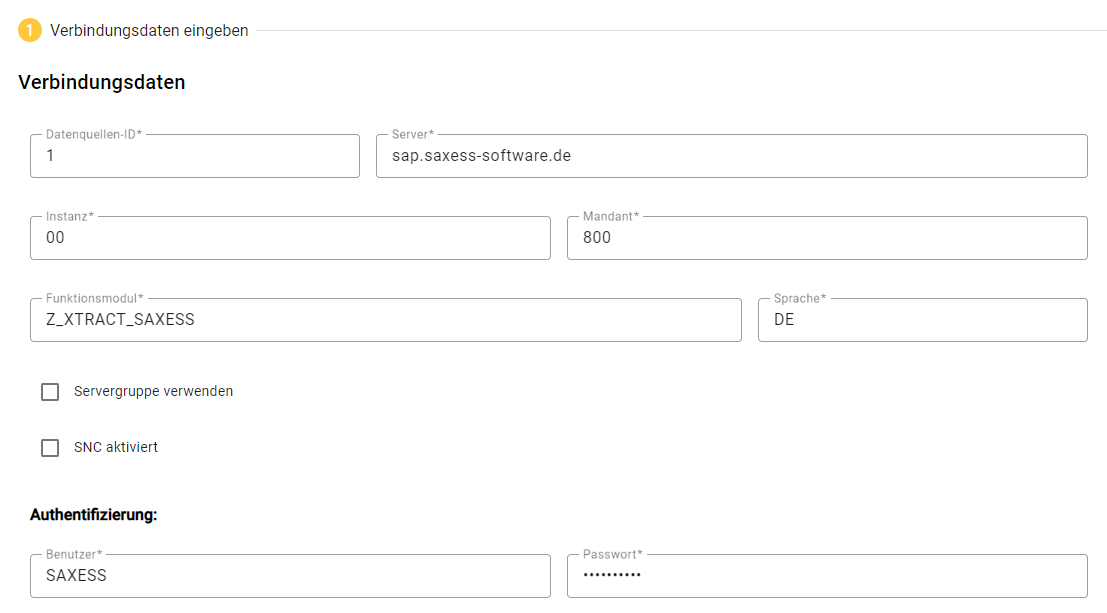Click the small 'Funktionsmodul*' floating label

coord(95,298)
